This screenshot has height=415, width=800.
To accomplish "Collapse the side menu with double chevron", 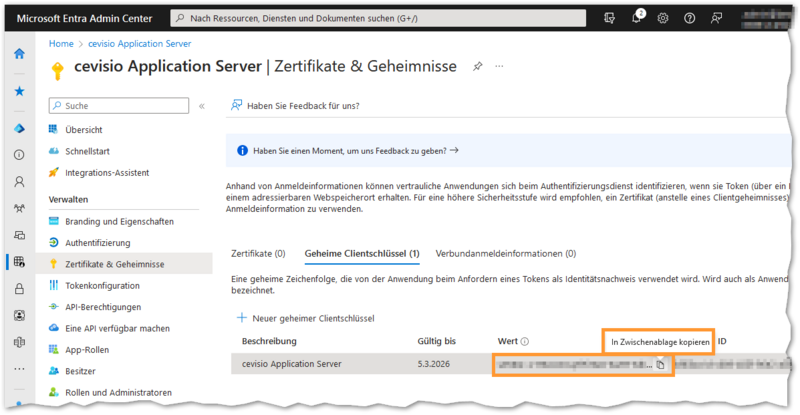I will pyautogui.click(x=202, y=106).
